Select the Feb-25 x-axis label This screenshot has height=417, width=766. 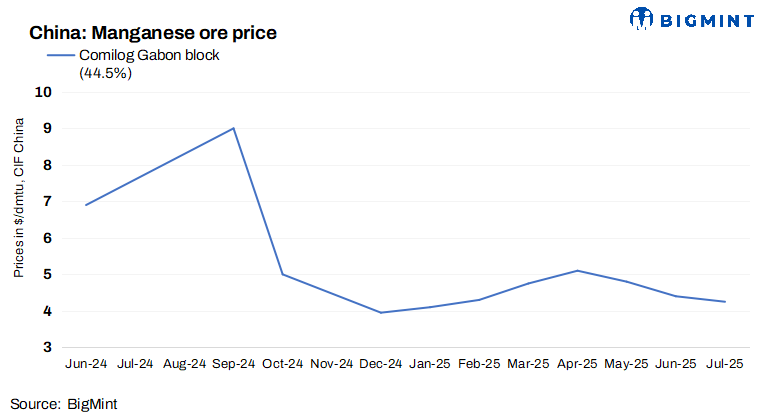coord(478,365)
